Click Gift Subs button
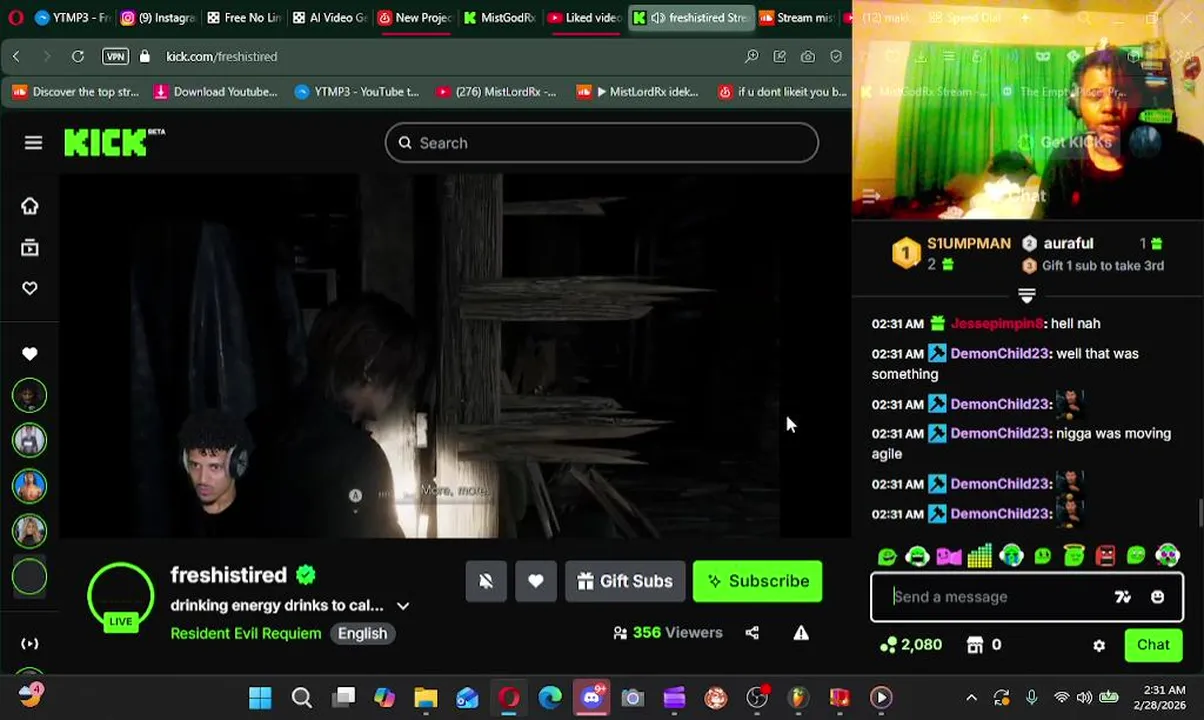This screenshot has width=1204, height=720. pos(625,581)
